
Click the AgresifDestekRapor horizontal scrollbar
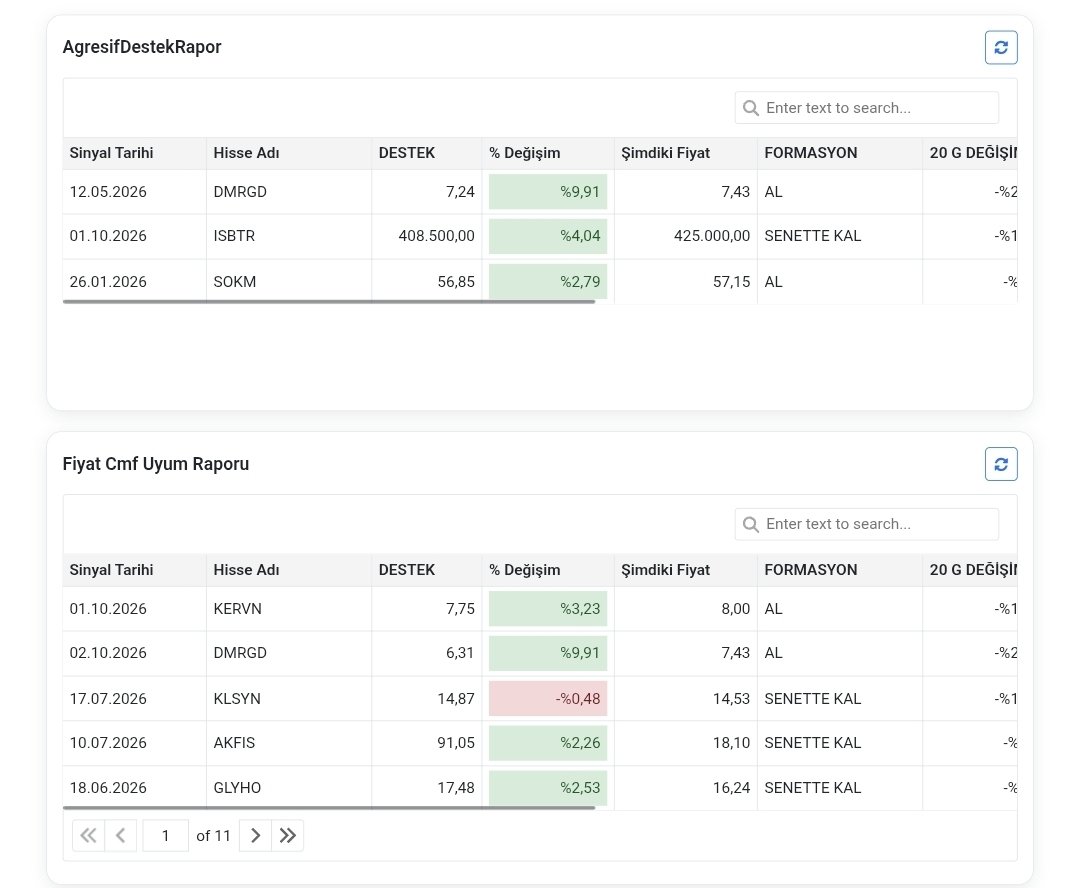click(x=329, y=302)
